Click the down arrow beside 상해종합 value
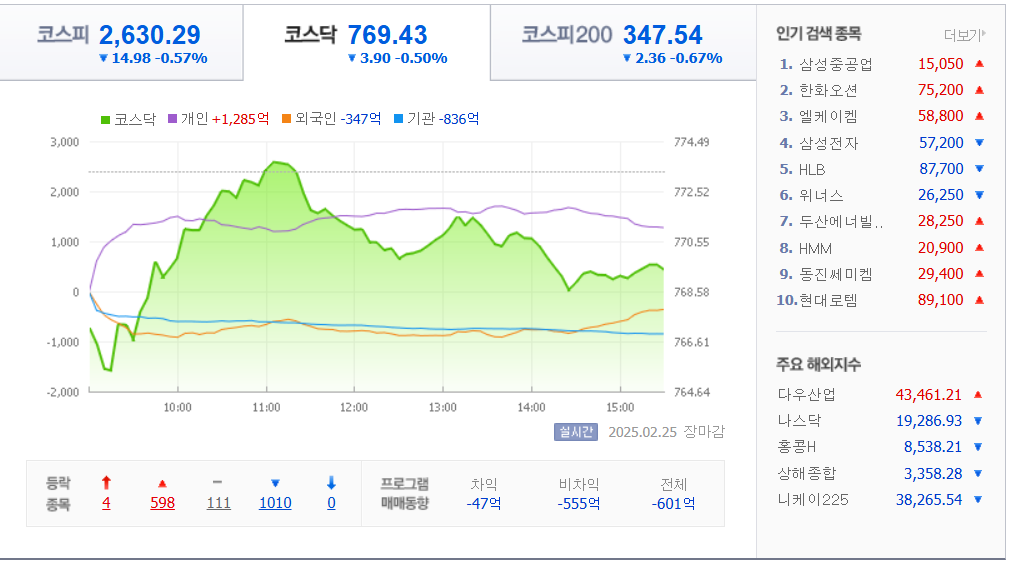 [978, 474]
